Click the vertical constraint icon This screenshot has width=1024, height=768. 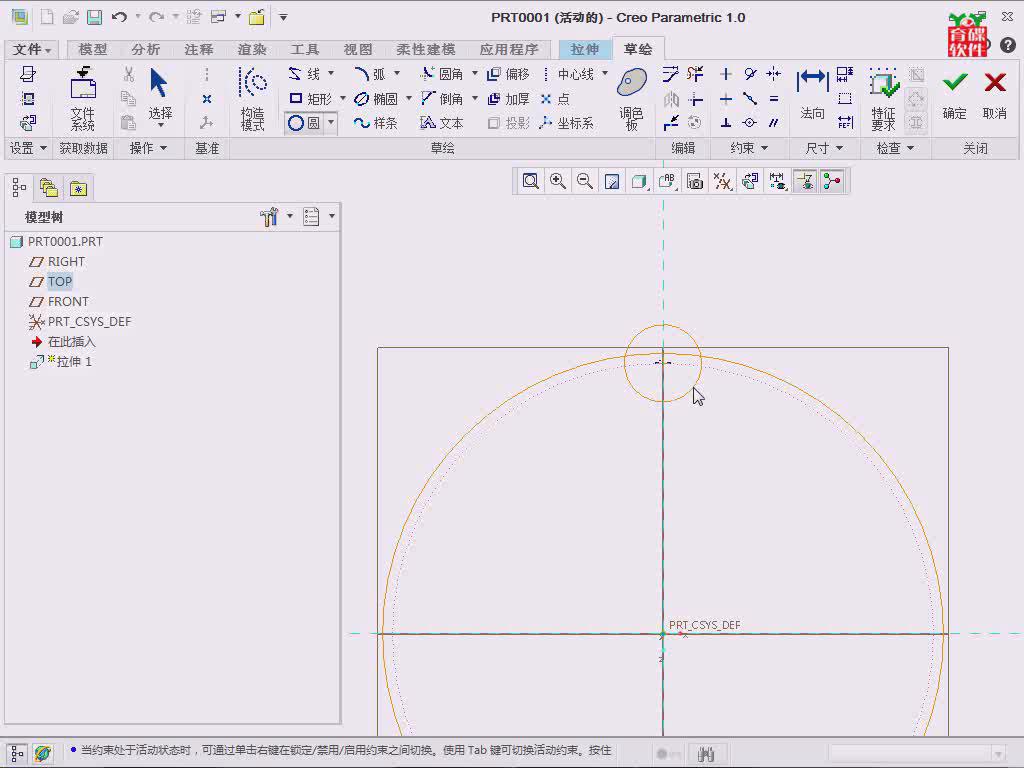click(x=726, y=74)
